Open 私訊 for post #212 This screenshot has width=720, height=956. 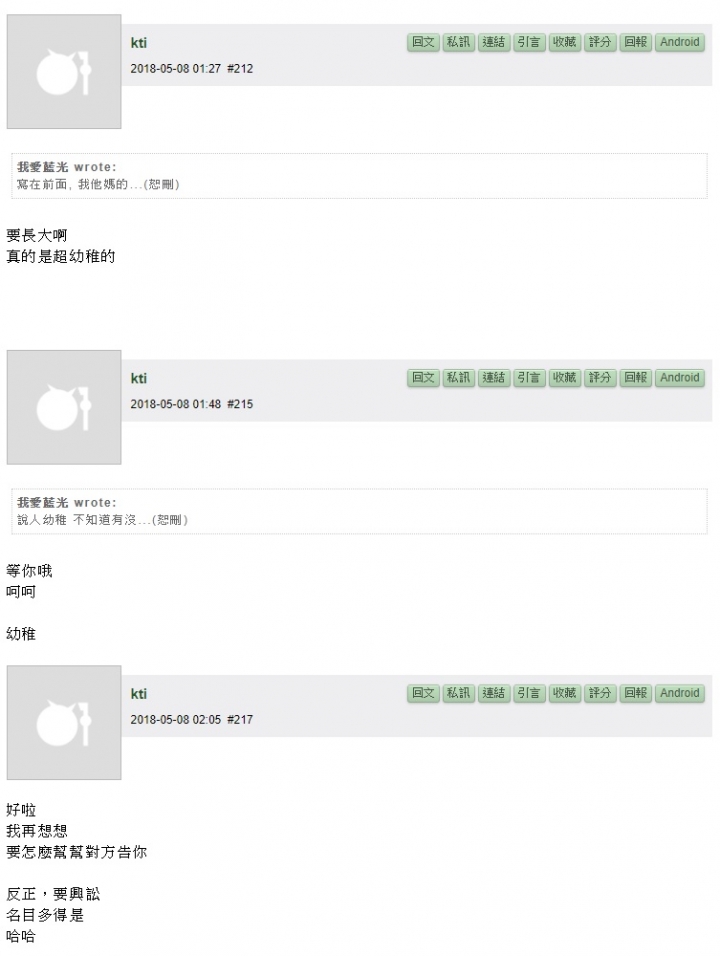pyautogui.click(x=458, y=42)
